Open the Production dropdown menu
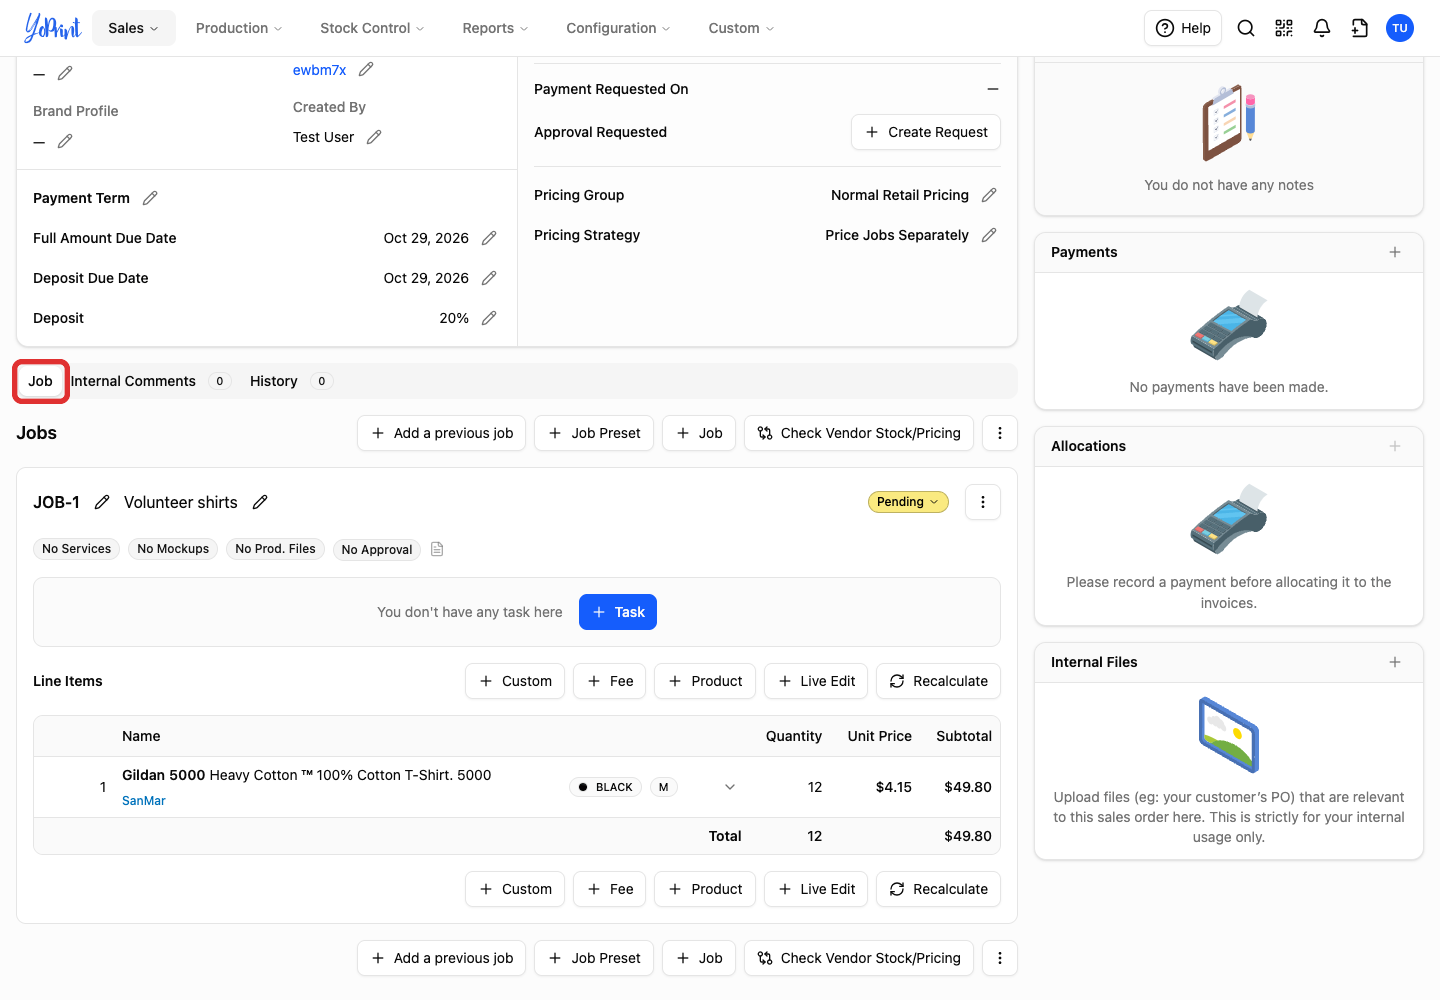 tap(239, 28)
